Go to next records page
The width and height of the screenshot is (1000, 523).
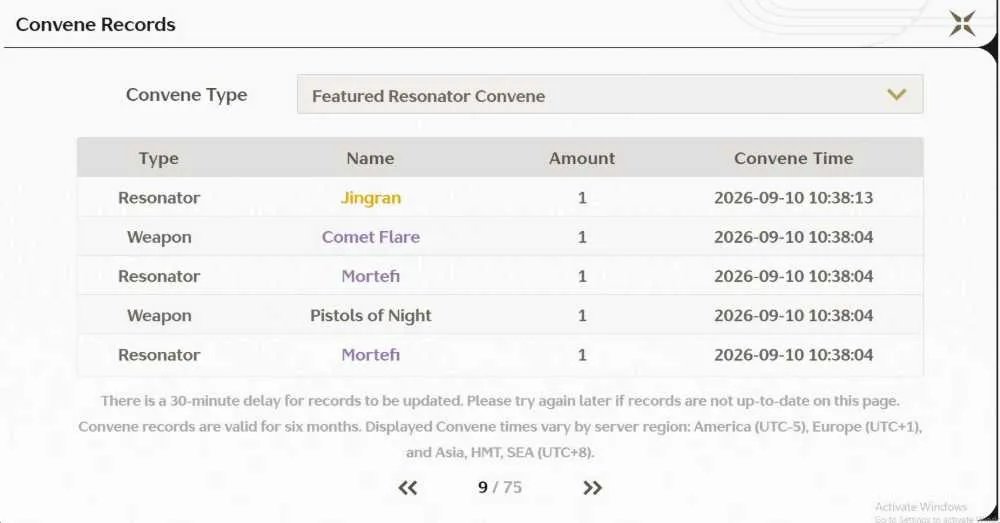coord(592,488)
